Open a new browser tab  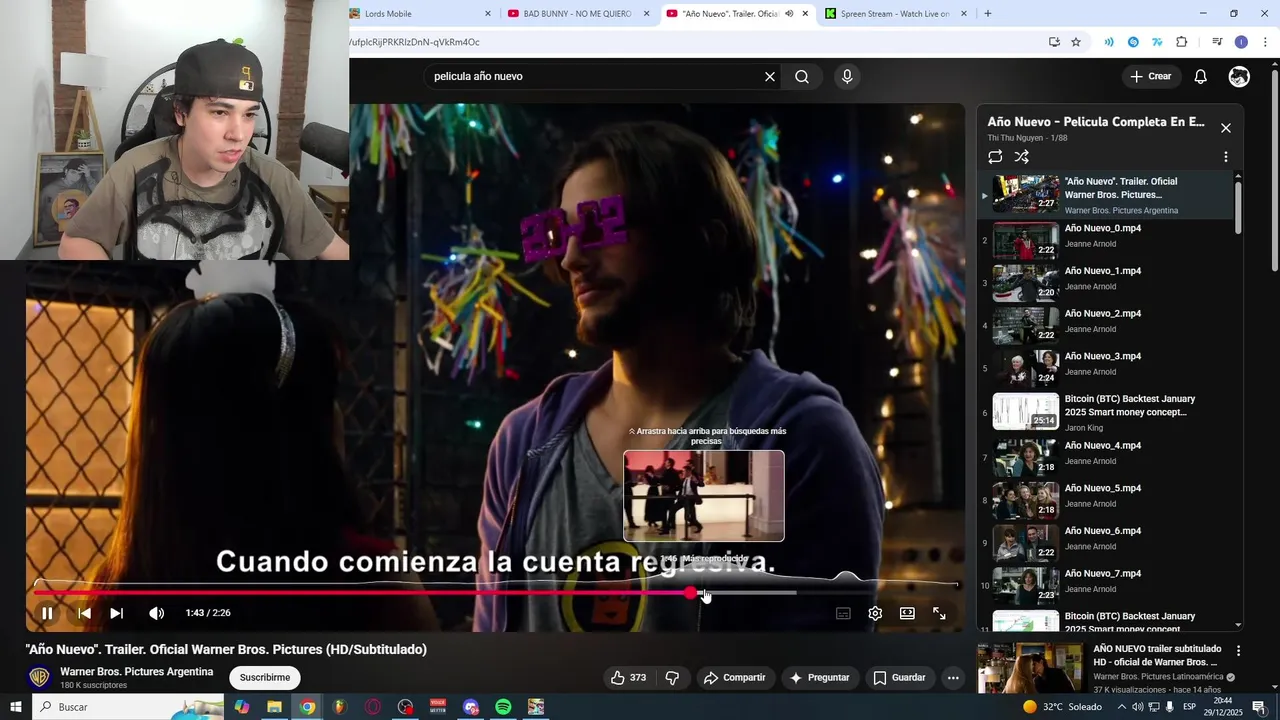[988, 14]
